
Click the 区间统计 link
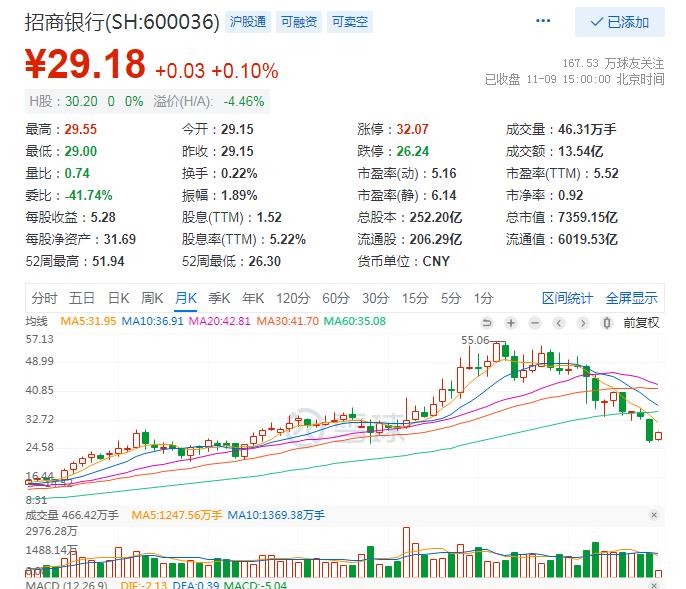click(567, 298)
